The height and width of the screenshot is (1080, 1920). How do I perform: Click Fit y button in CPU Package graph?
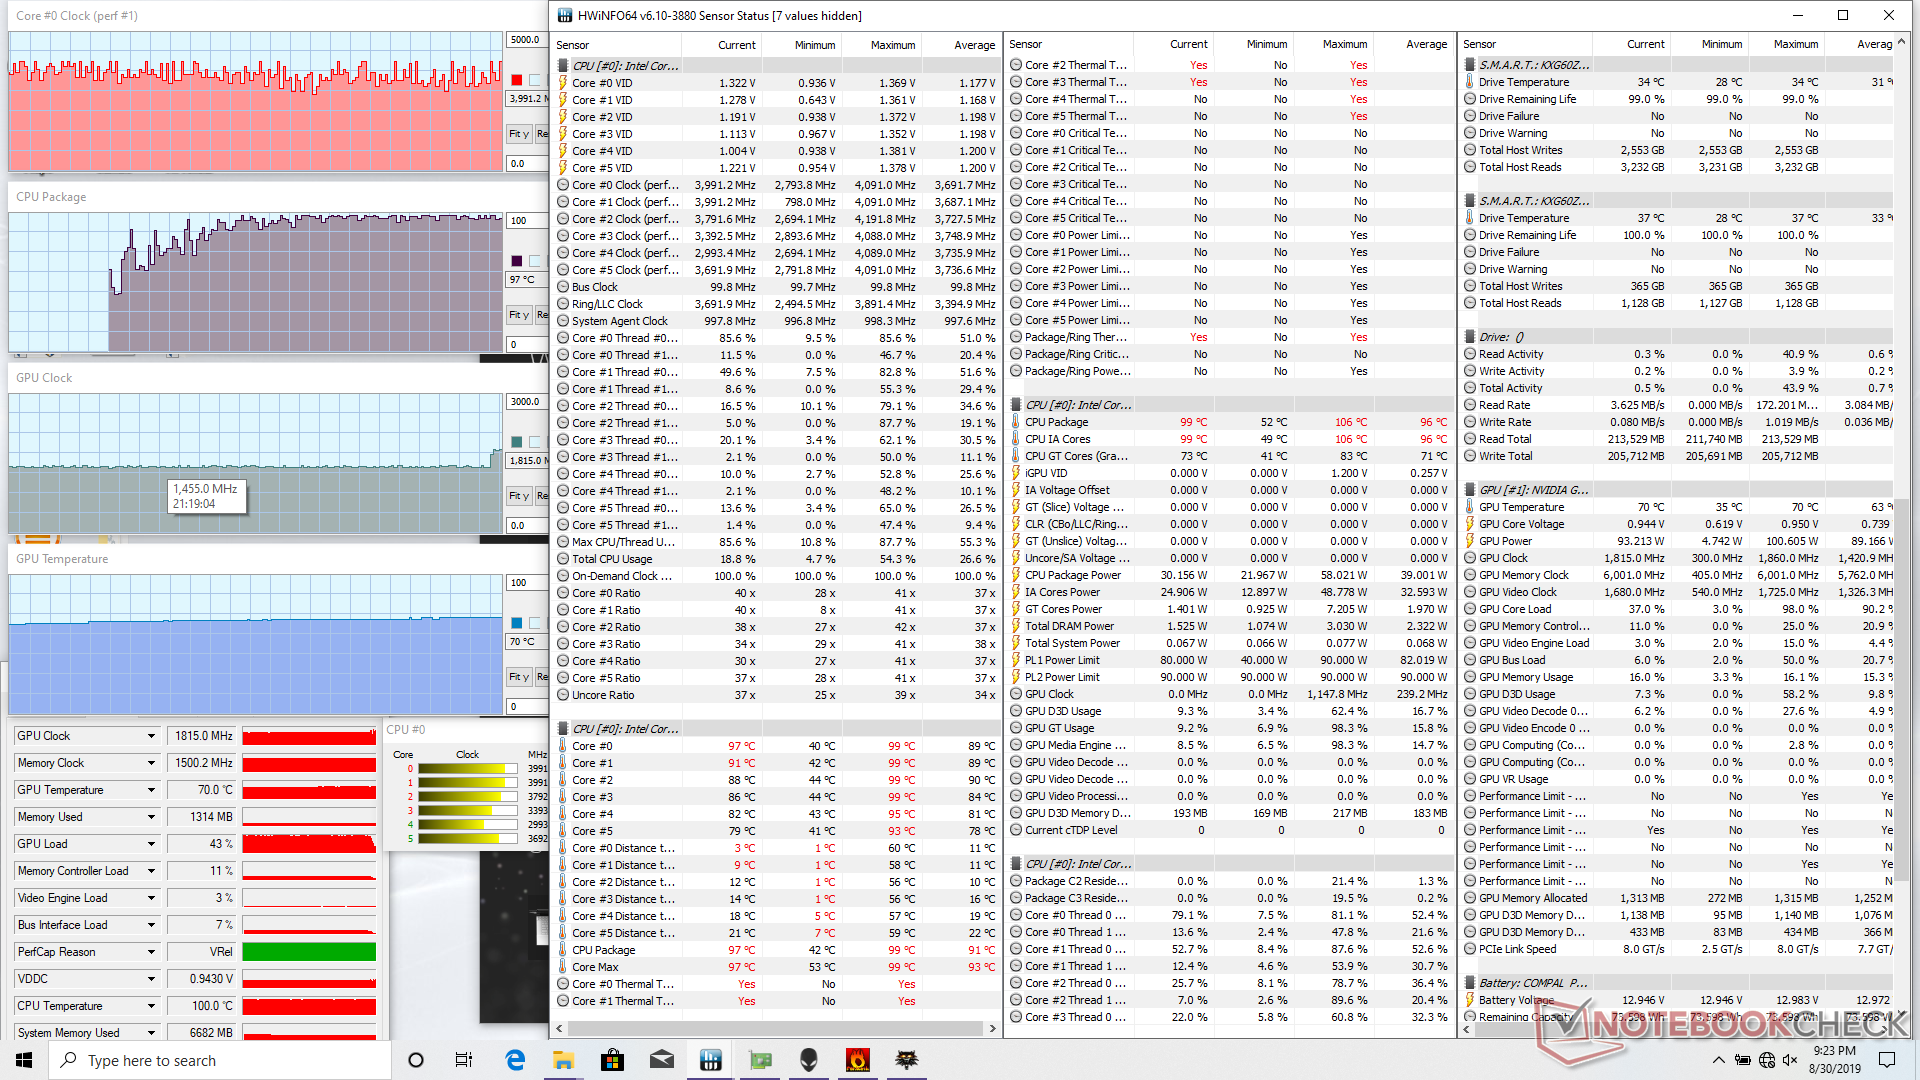(x=519, y=315)
